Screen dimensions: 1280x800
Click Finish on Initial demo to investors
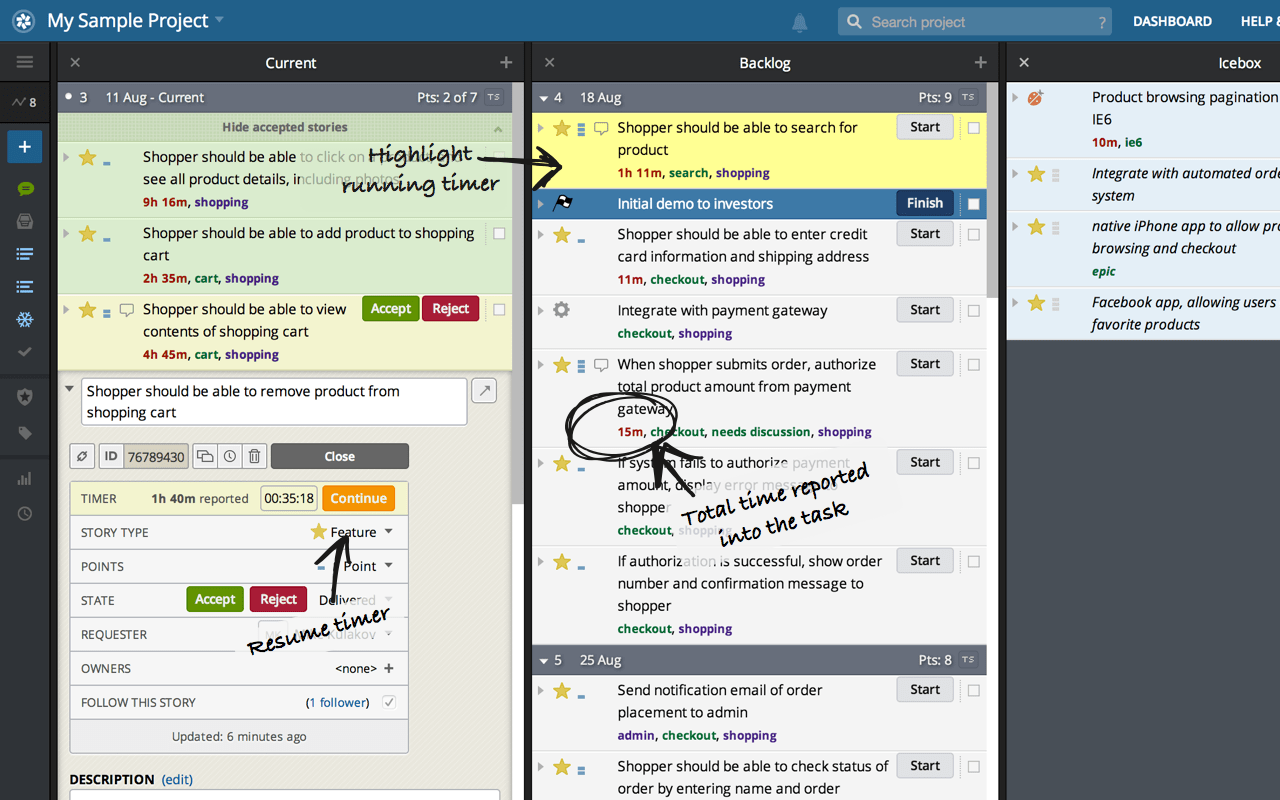924,203
